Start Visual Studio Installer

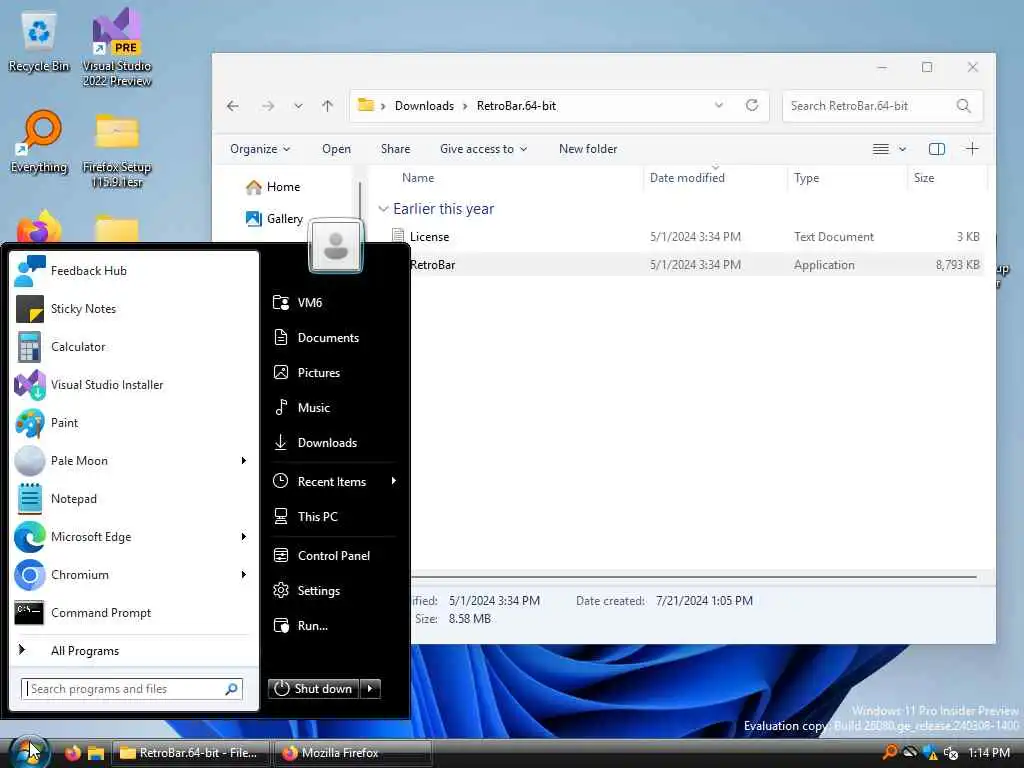[134, 385]
